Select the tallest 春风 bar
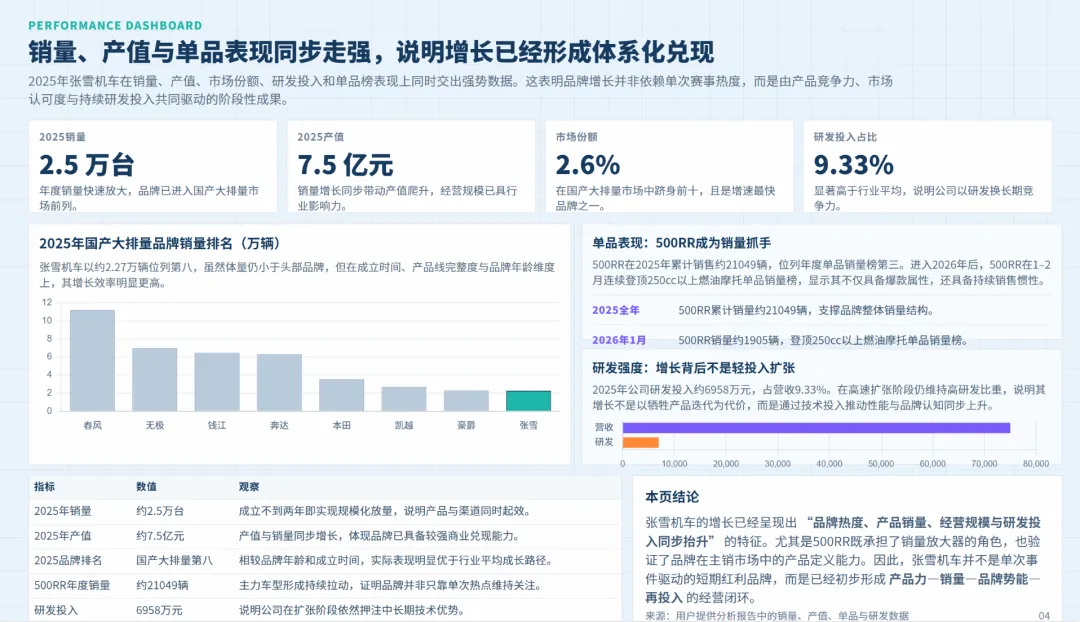The image size is (1080, 622). pos(92,360)
